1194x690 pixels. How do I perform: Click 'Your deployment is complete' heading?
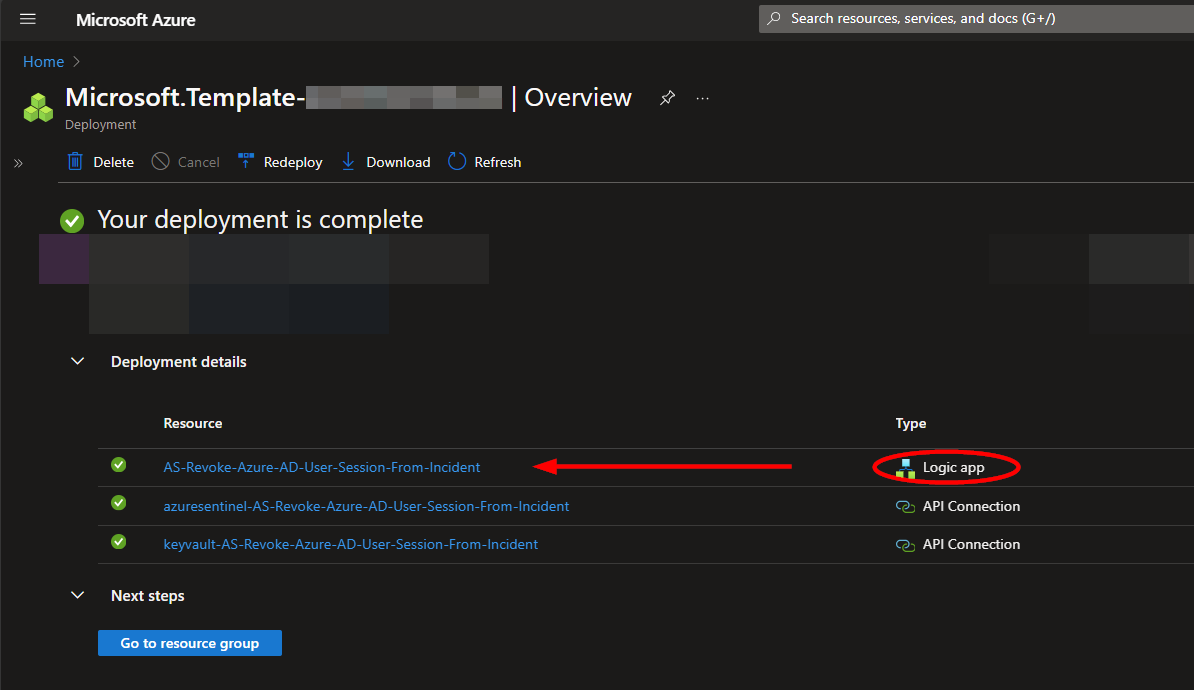pyautogui.click(x=260, y=220)
